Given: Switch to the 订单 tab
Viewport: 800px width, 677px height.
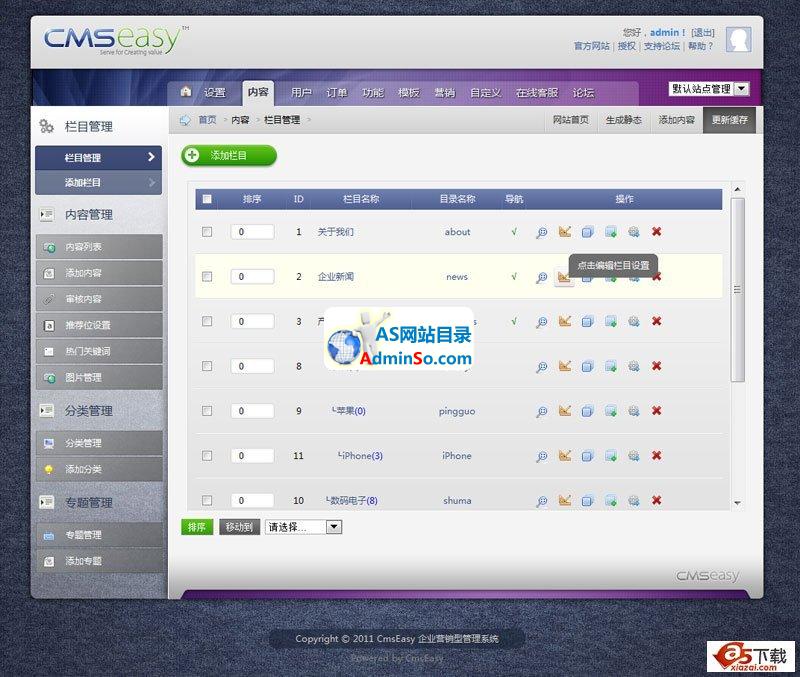Looking at the screenshot, I should pos(337,93).
